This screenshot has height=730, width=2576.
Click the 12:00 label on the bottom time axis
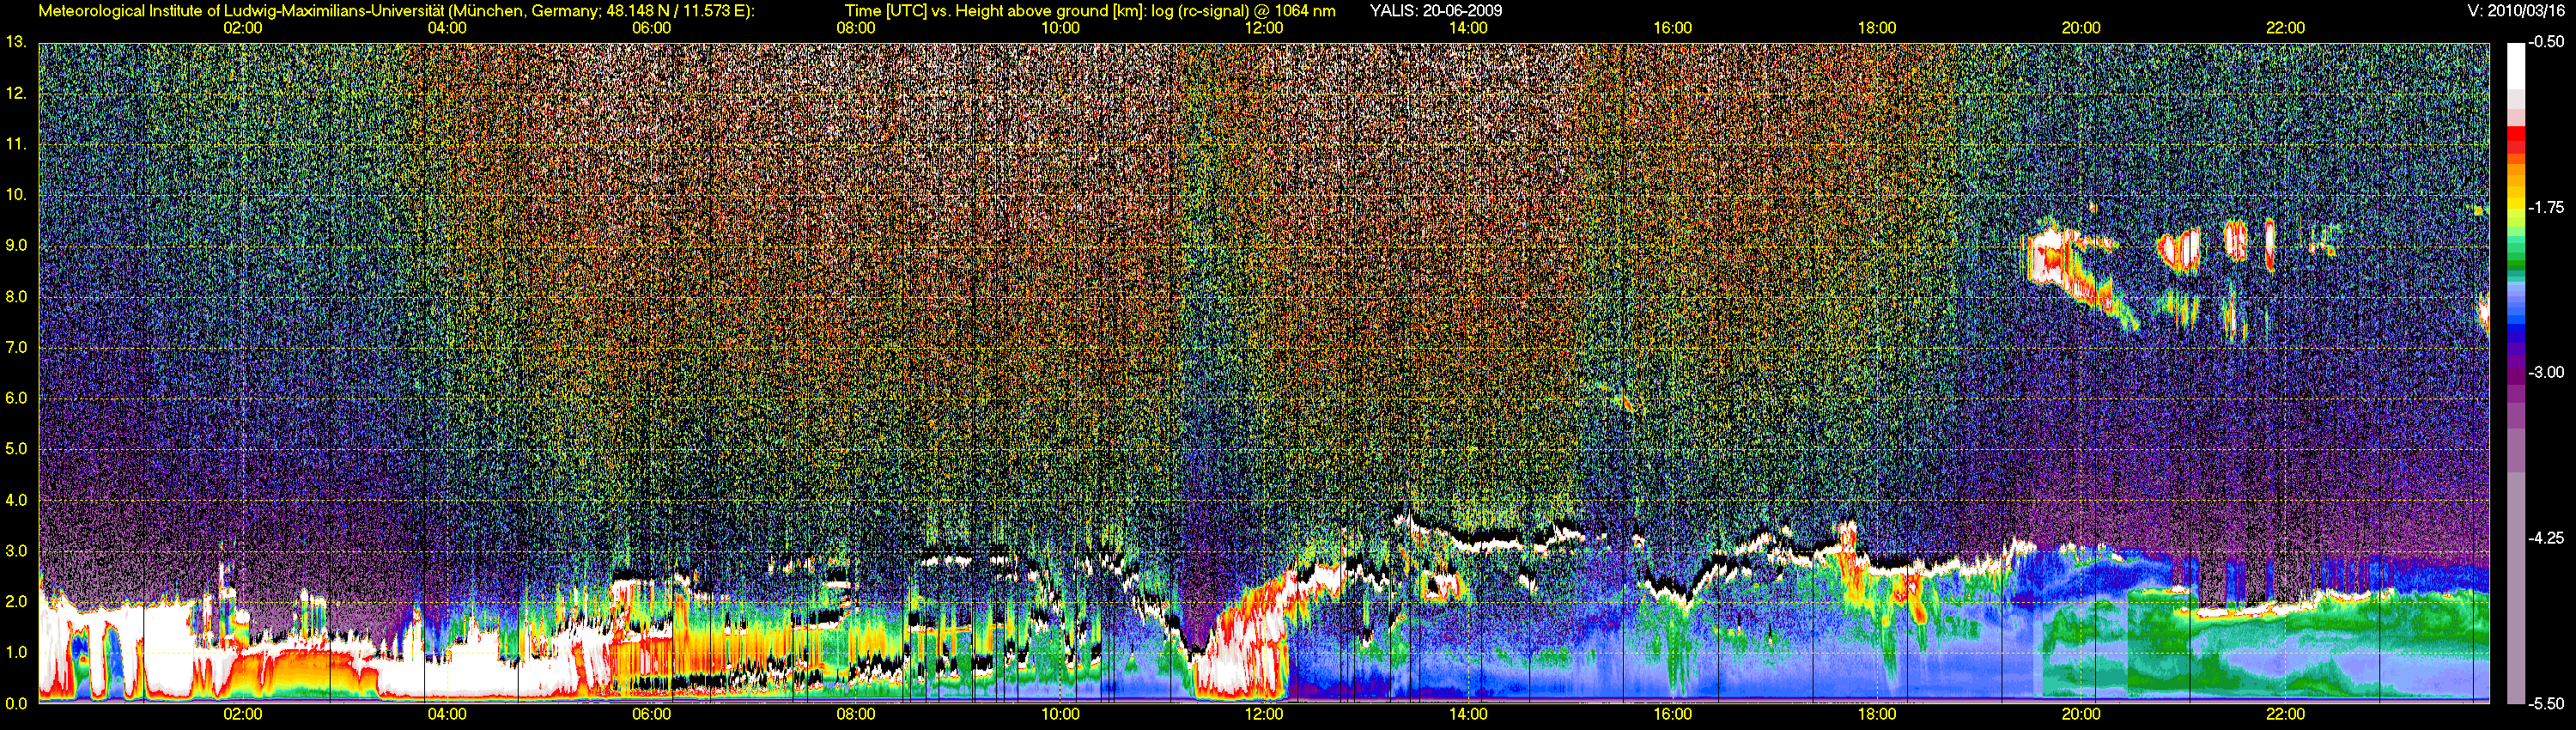(1264, 714)
